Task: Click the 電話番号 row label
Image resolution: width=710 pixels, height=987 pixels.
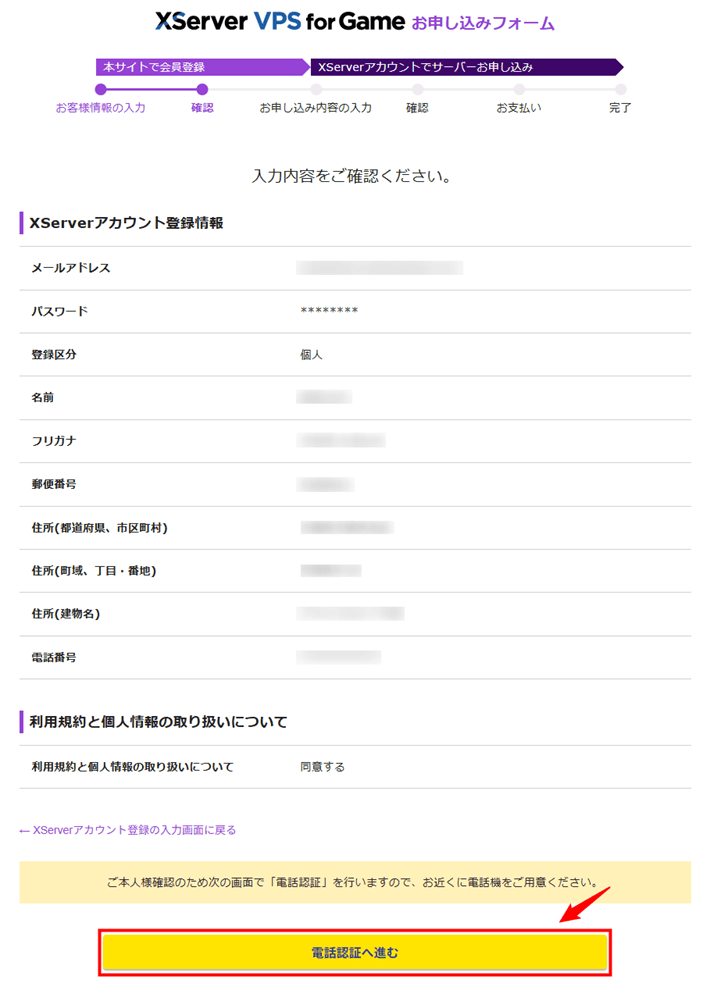Action: coord(54,657)
